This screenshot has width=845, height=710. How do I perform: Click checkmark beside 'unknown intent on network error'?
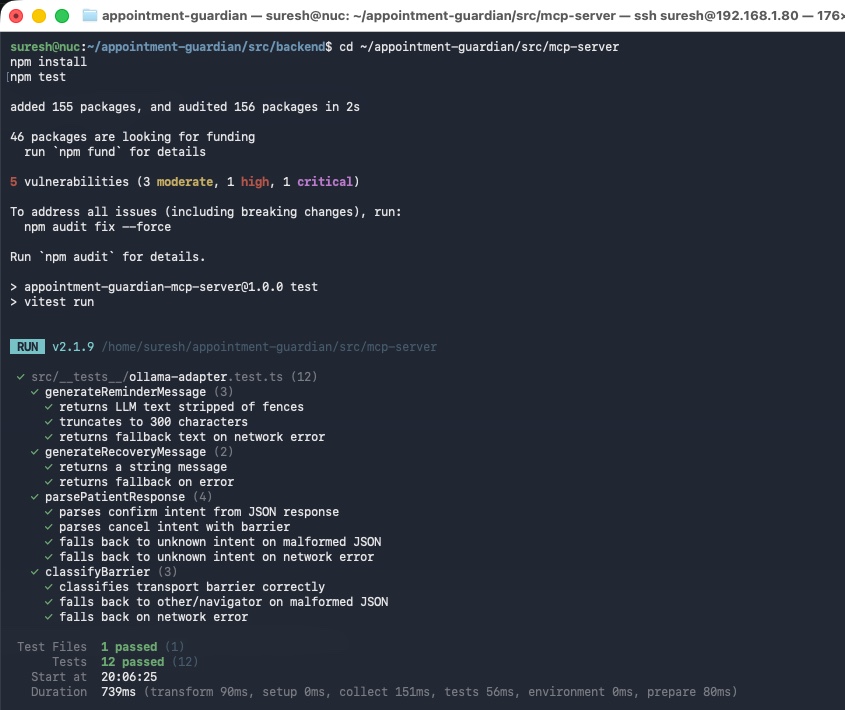[49, 557]
